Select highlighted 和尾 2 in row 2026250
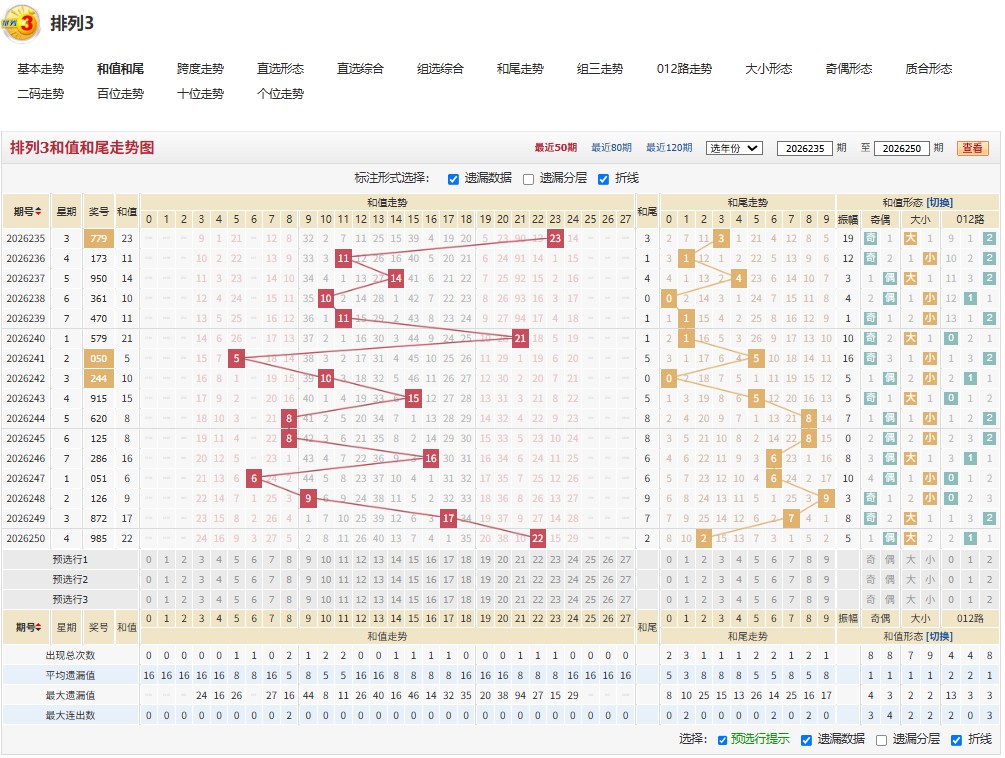This screenshot has height=758, width=1005. pos(704,538)
